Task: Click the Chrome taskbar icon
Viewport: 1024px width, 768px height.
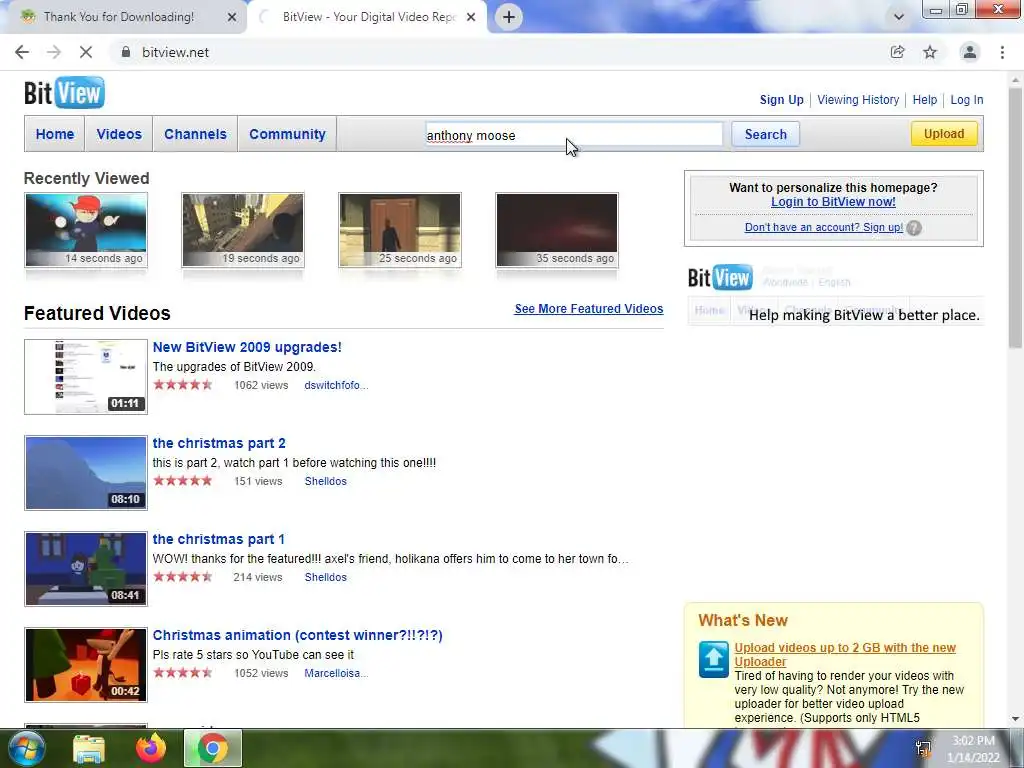Action: pyautogui.click(x=213, y=749)
